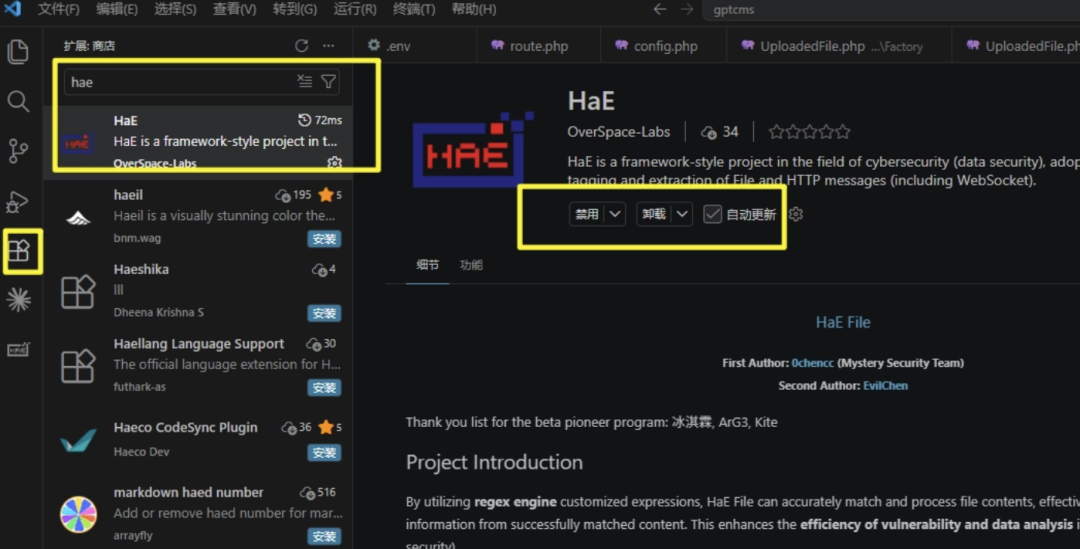
Task: Open the EvilChen author link
Action: tap(885, 386)
